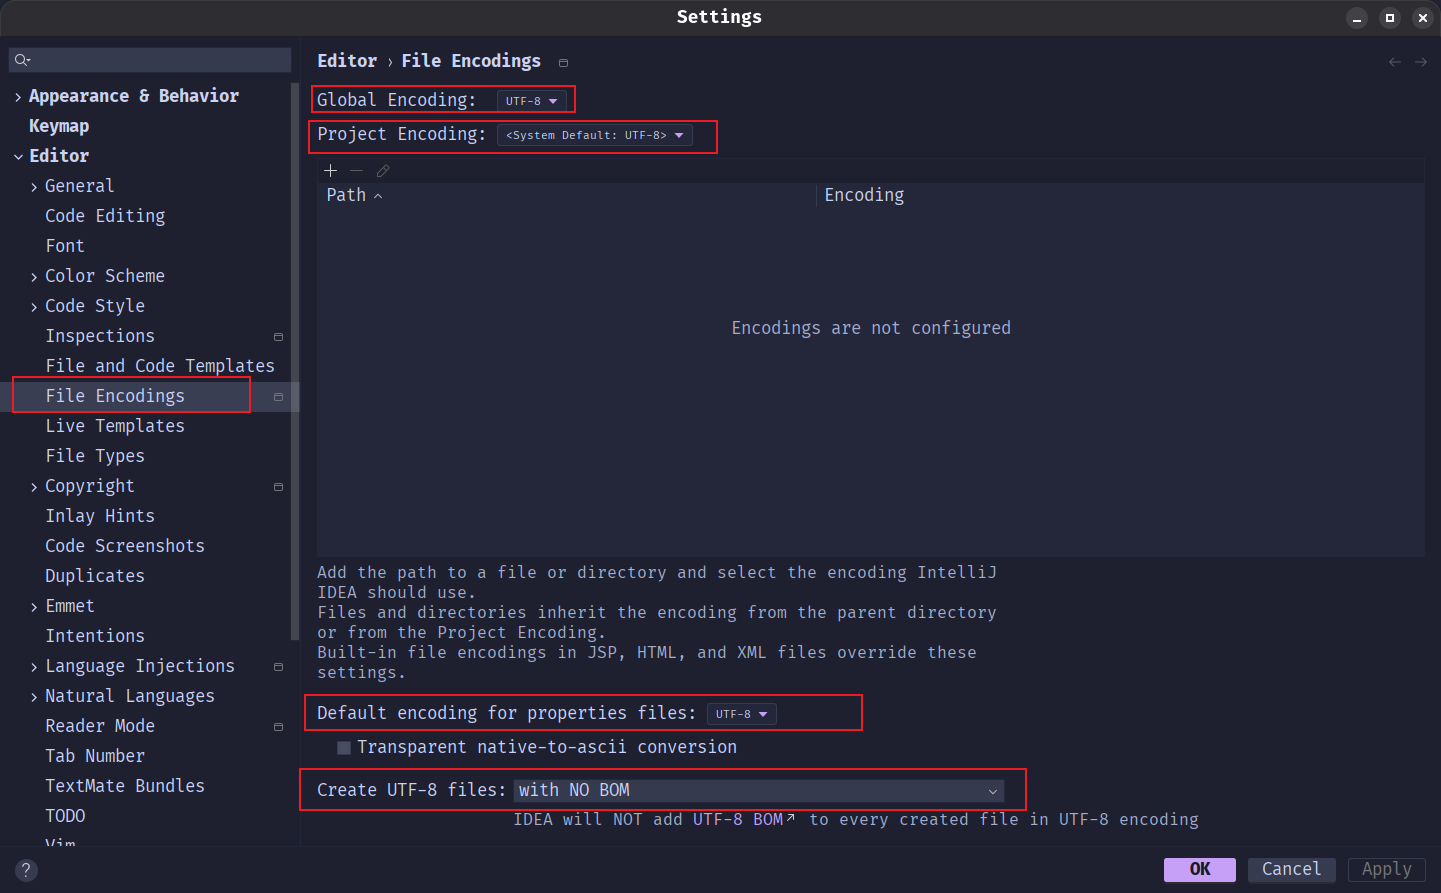The width and height of the screenshot is (1441, 893).
Task: Select Live Templates in the sidebar
Action: [x=115, y=426]
